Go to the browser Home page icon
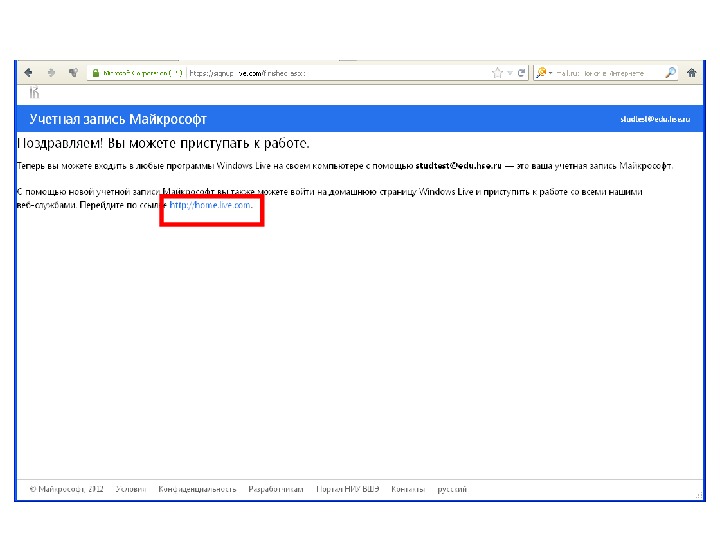This screenshot has height=540, width=720. point(692,73)
